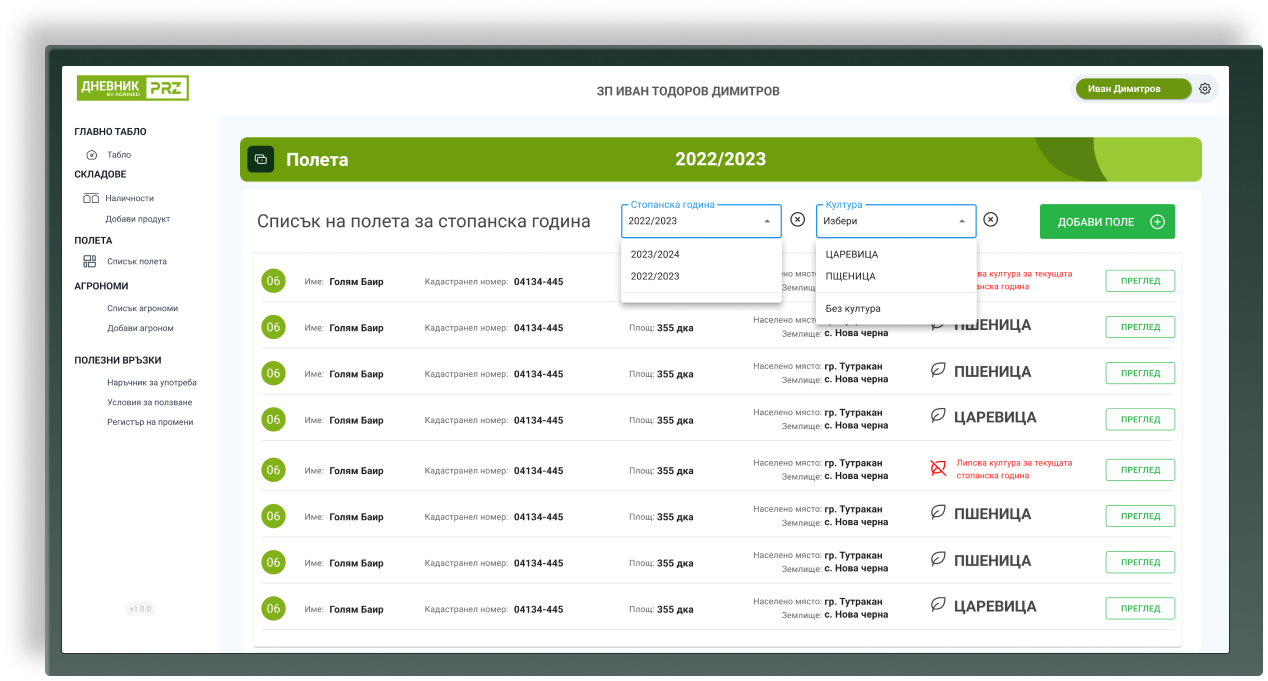Open Списък агрономи in sidebar
This screenshot has width=1268, height=681.
[143, 308]
